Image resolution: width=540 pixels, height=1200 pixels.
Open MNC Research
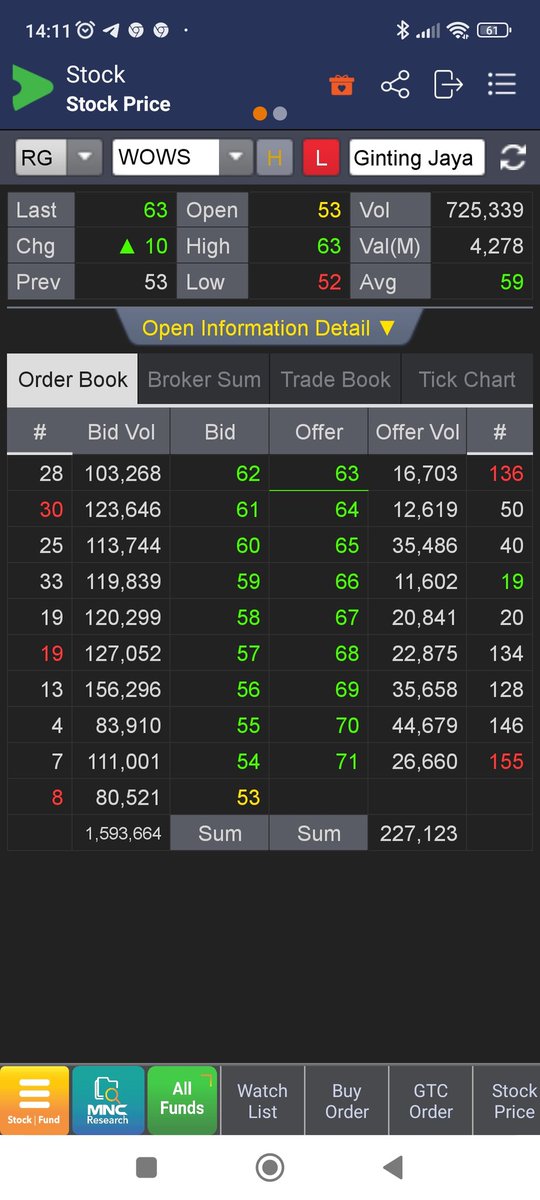(x=108, y=1100)
